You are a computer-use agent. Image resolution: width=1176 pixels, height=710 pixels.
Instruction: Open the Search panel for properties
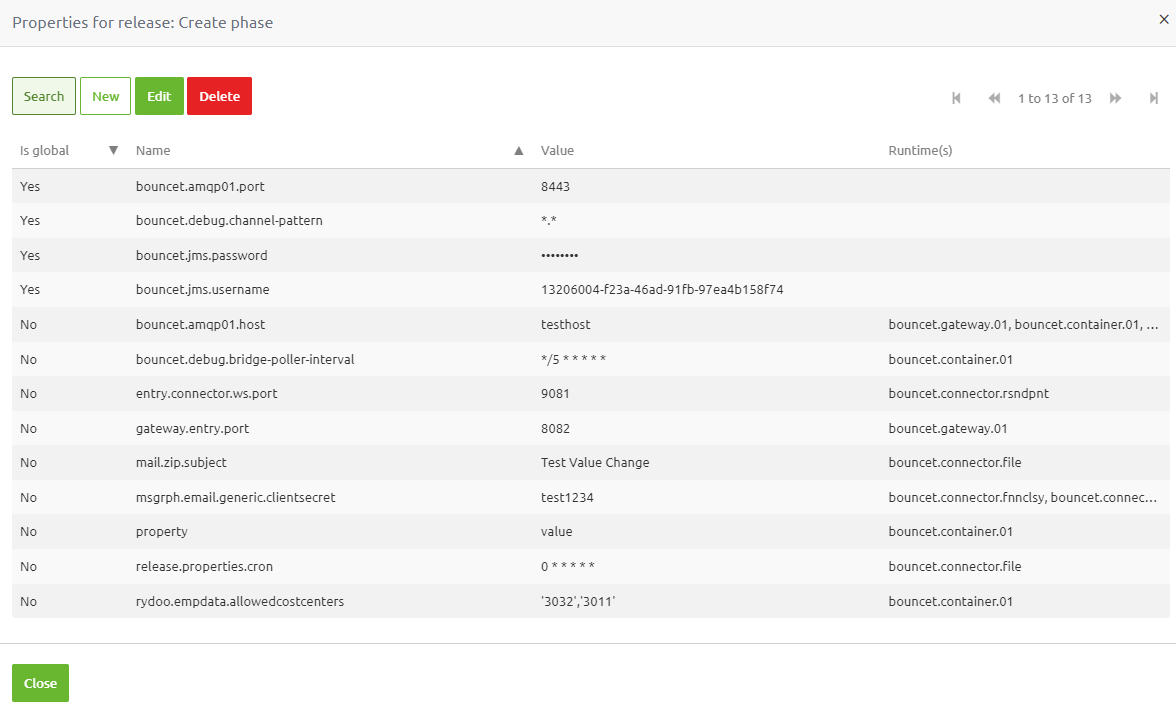pos(43,95)
